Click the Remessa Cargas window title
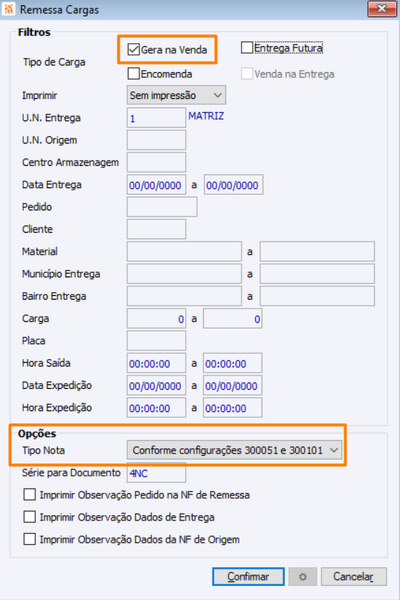The height and width of the screenshot is (600, 400). (x=59, y=10)
